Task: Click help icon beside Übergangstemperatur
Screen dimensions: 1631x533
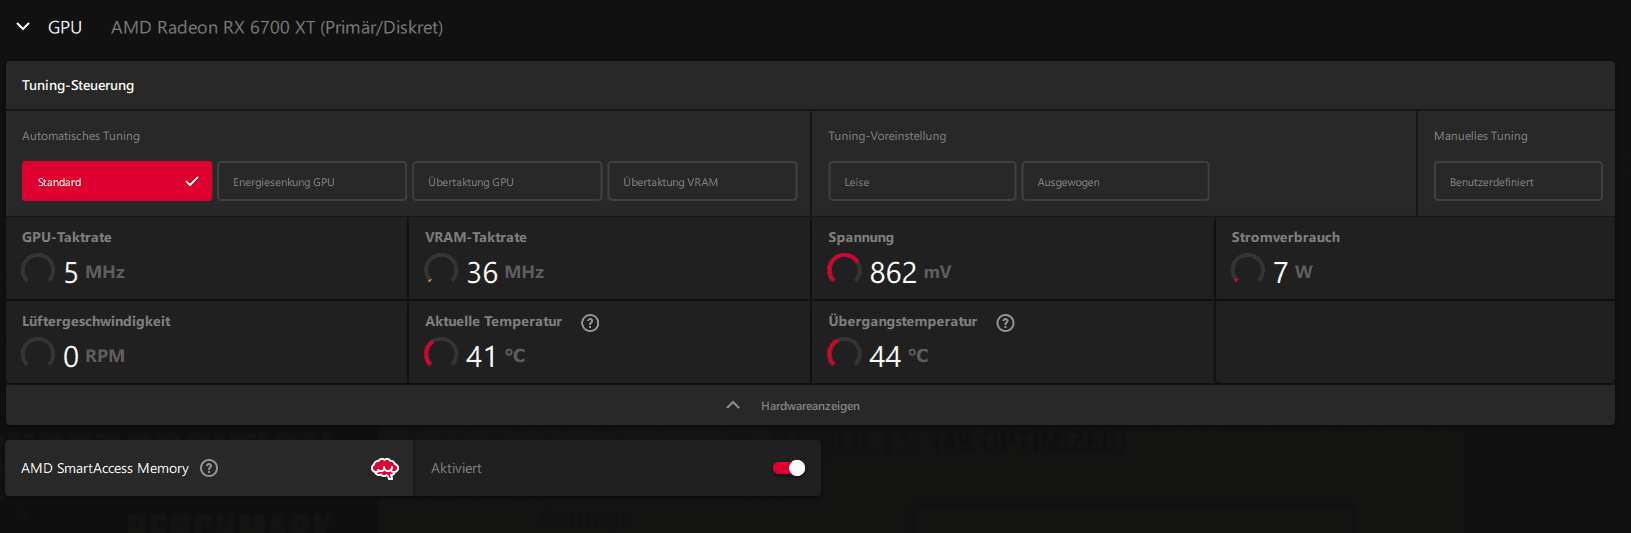Action: (x=1005, y=322)
